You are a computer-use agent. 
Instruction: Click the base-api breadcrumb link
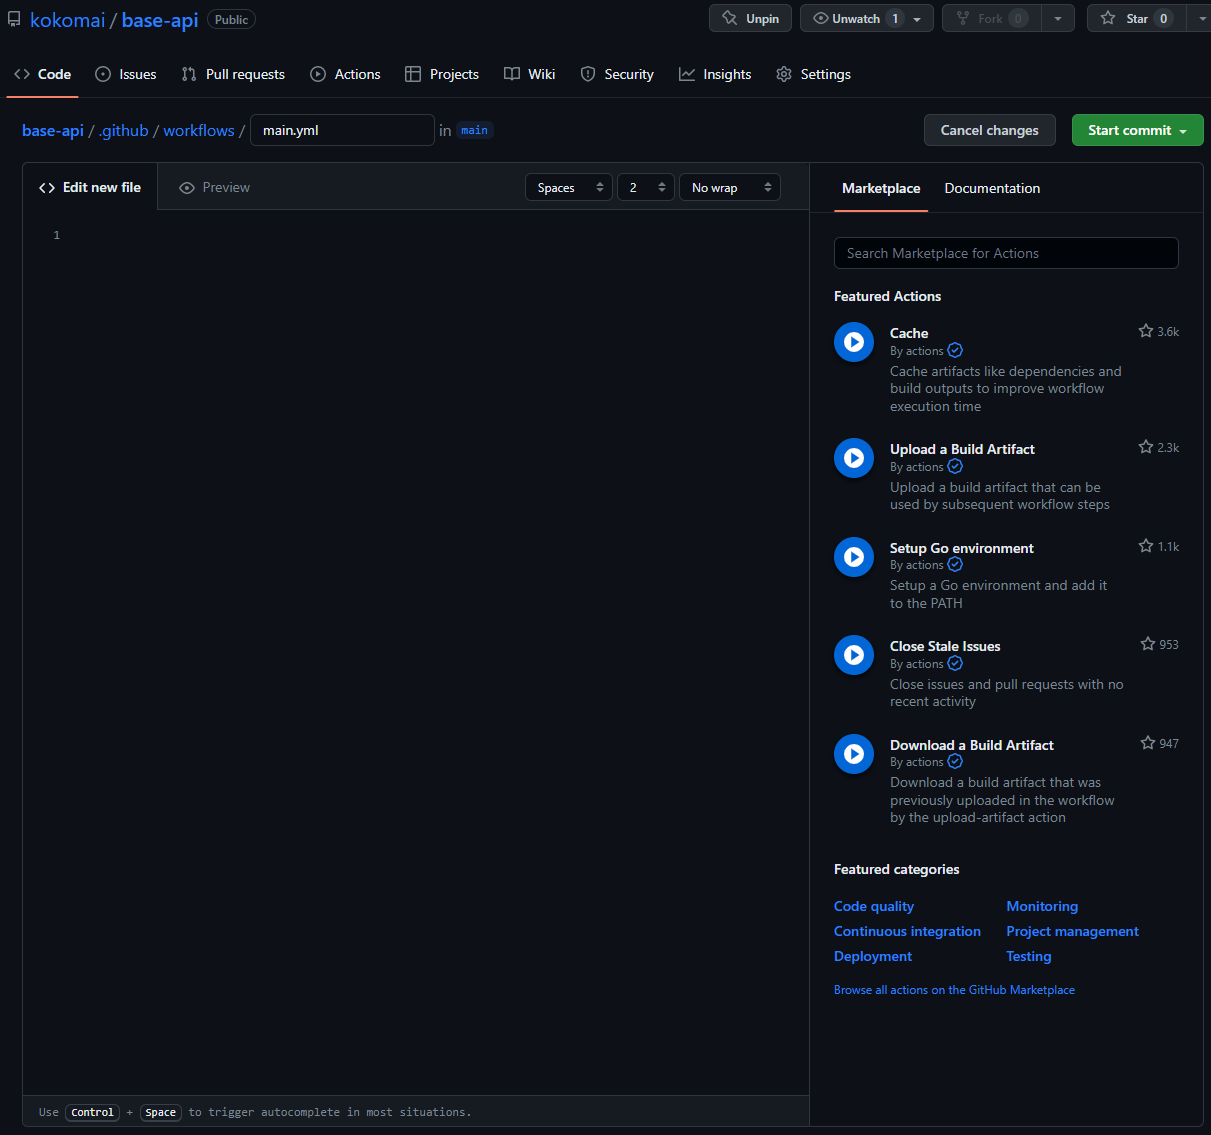click(53, 130)
